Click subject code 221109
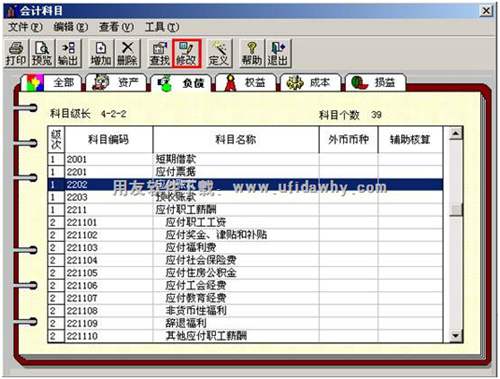This screenshot has width=500, height=379. (82, 324)
